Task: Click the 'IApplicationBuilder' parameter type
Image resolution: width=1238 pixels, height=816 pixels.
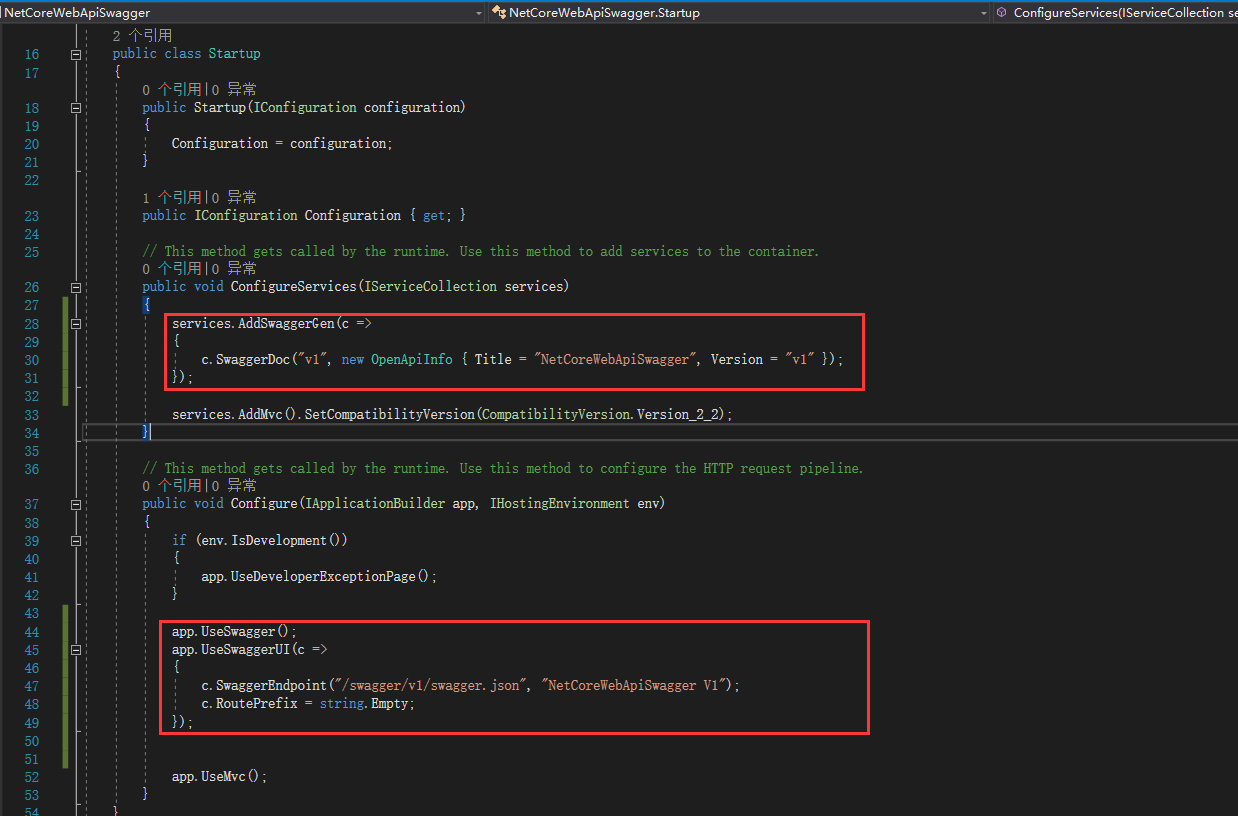Action: click(x=374, y=504)
